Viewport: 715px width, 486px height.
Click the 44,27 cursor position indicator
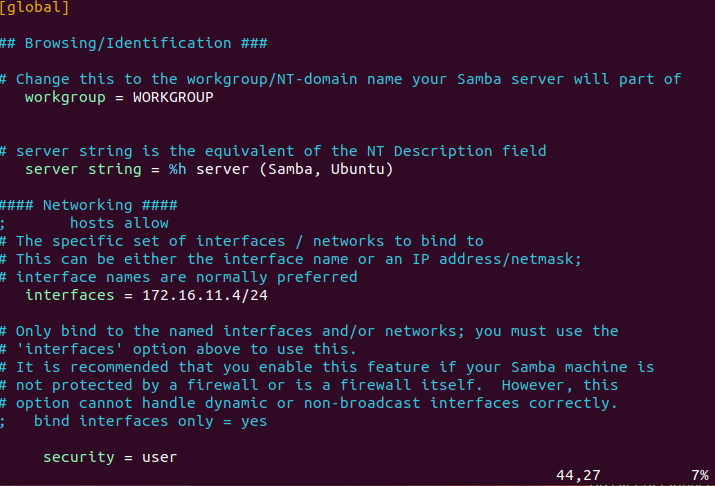578,476
